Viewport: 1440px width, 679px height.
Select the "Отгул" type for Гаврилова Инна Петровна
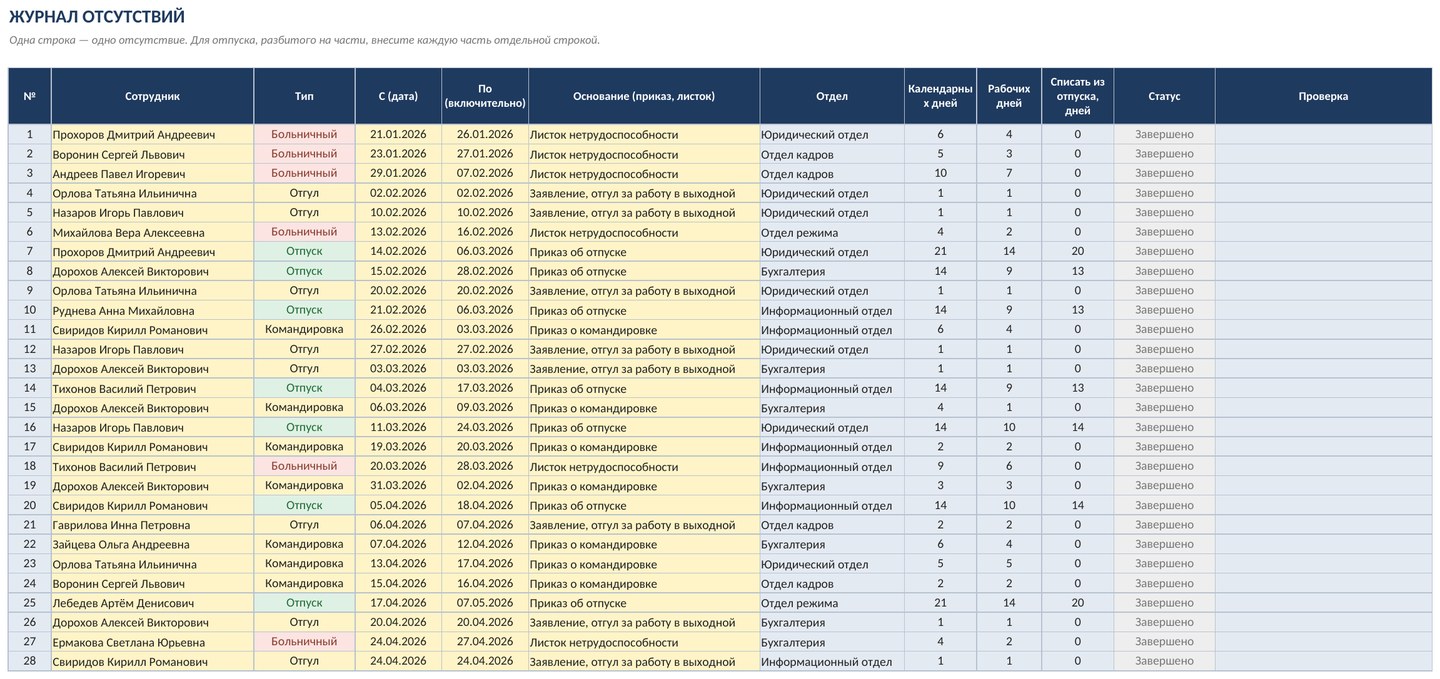point(304,525)
